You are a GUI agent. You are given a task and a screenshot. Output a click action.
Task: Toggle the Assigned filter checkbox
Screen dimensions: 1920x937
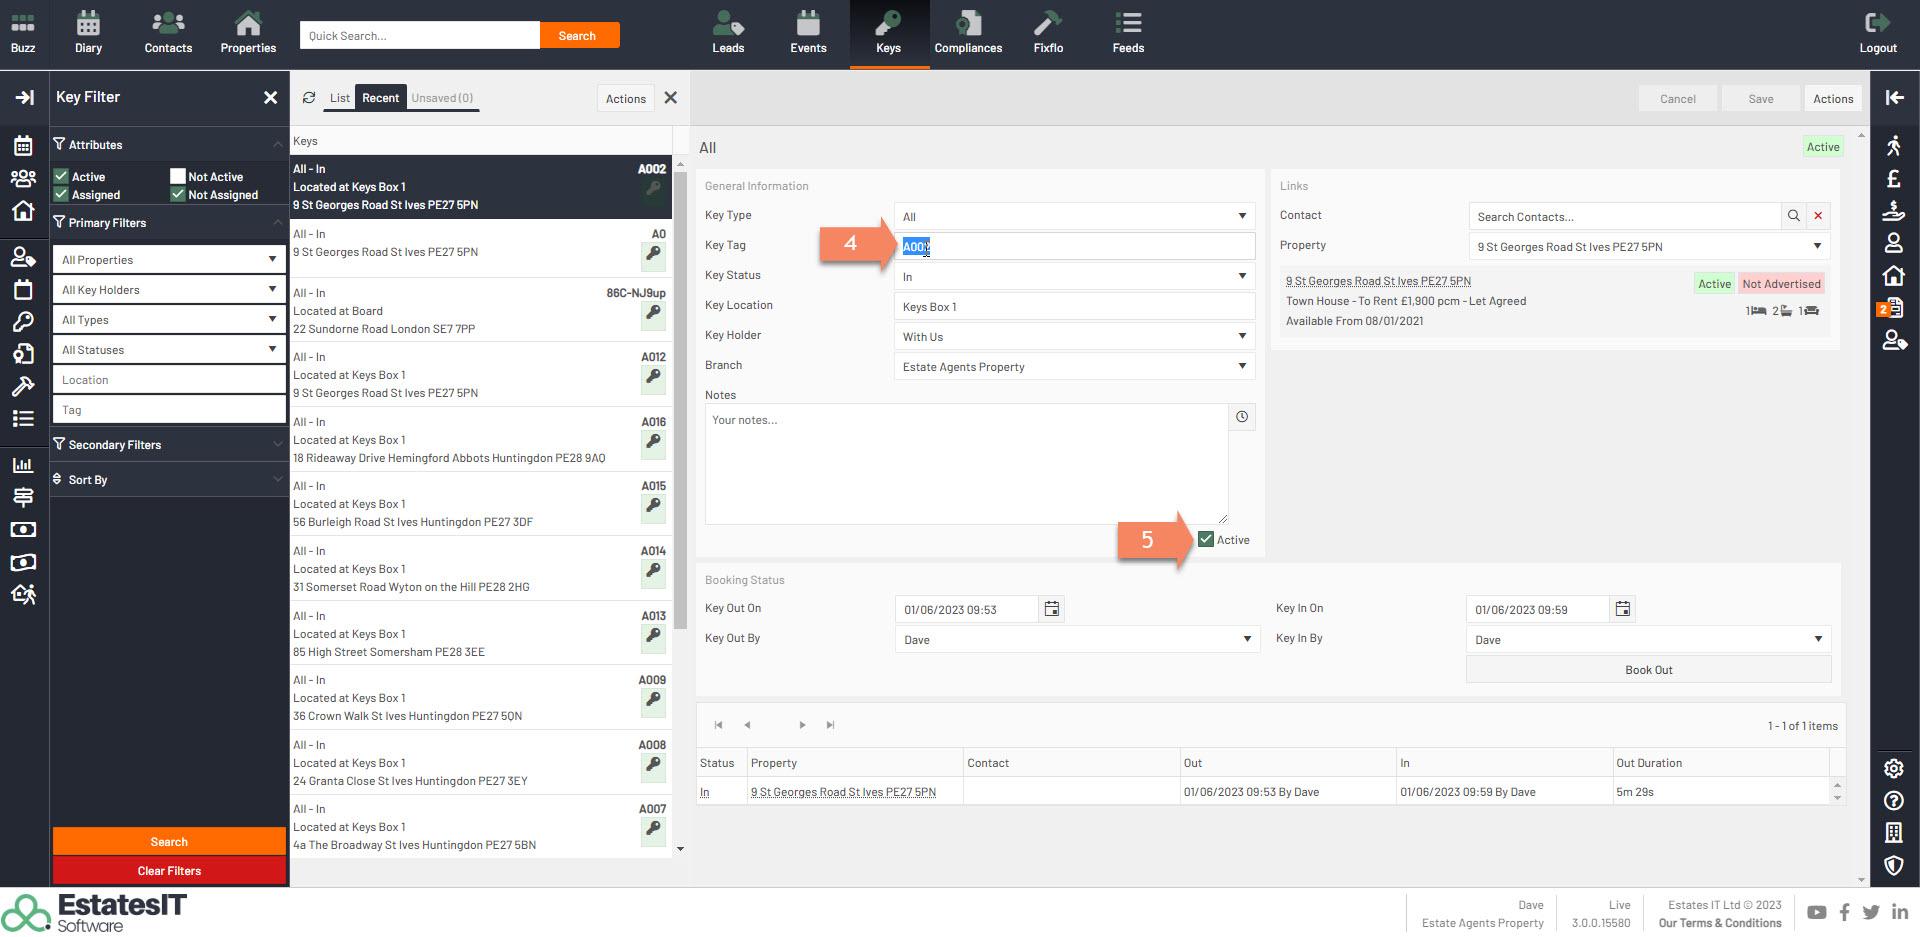click(62, 195)
